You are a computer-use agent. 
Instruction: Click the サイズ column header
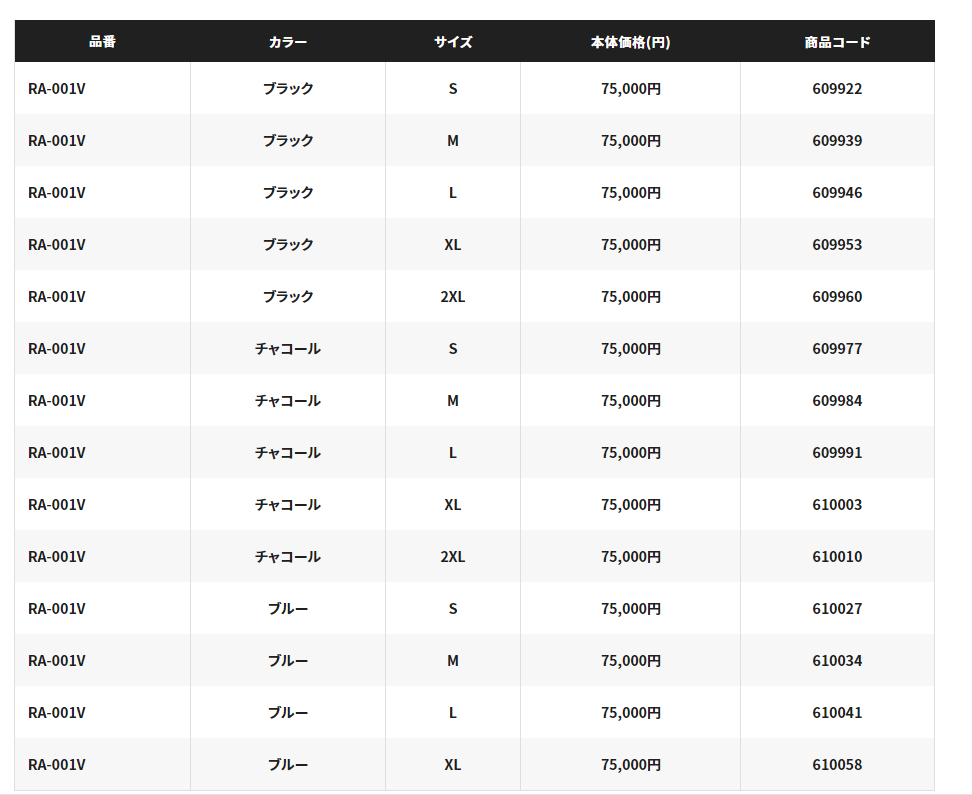point(453,42)
